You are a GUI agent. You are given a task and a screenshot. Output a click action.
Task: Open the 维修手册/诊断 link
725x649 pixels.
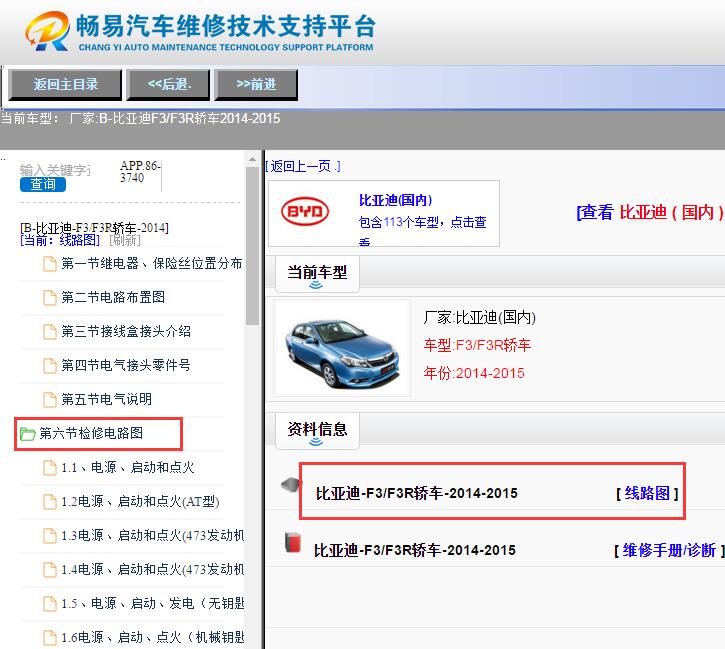pos(669,551)
